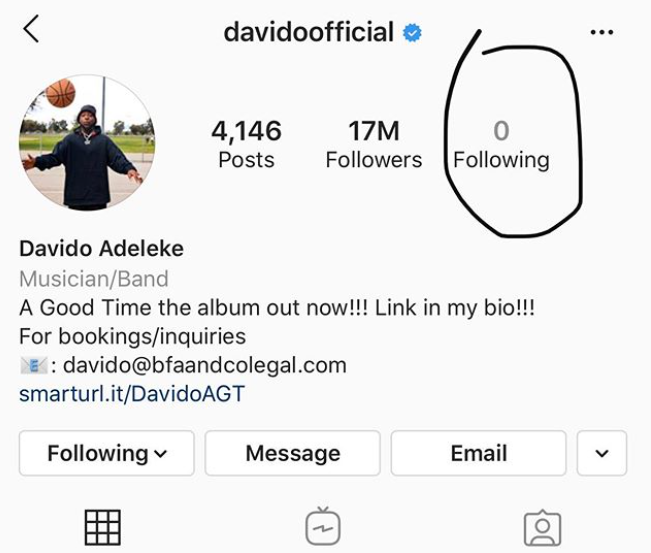Open the smarturl.it/DavidoAGT link

132,394
